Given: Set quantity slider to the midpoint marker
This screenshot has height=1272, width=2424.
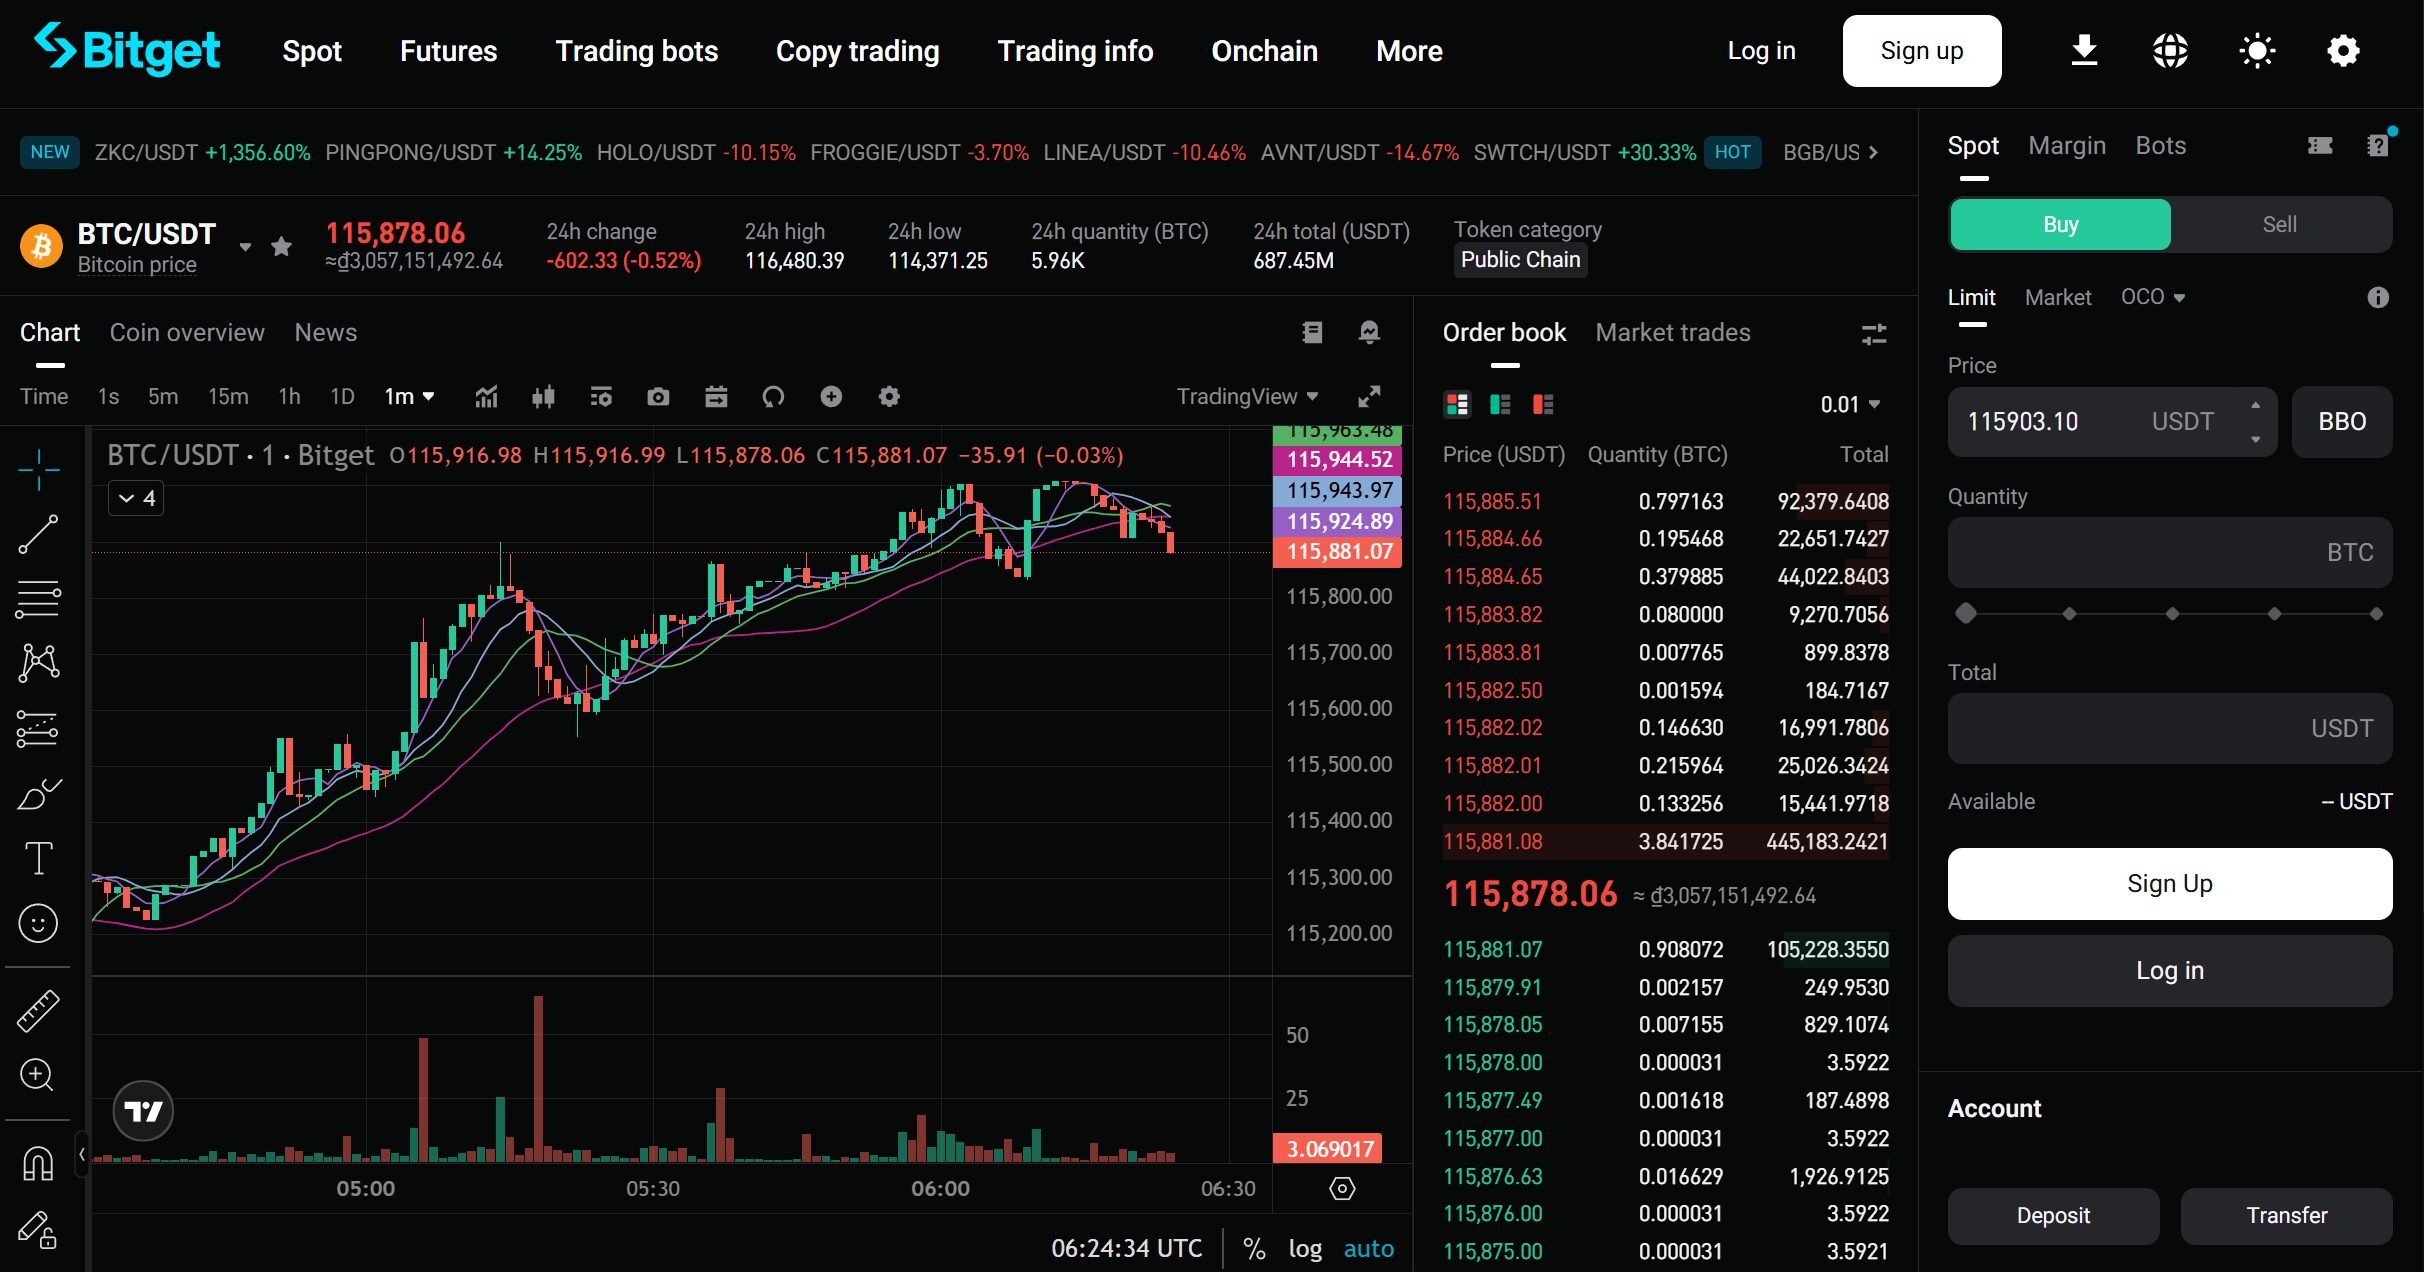Looking at the screenshot, I should click(2172, 613).
